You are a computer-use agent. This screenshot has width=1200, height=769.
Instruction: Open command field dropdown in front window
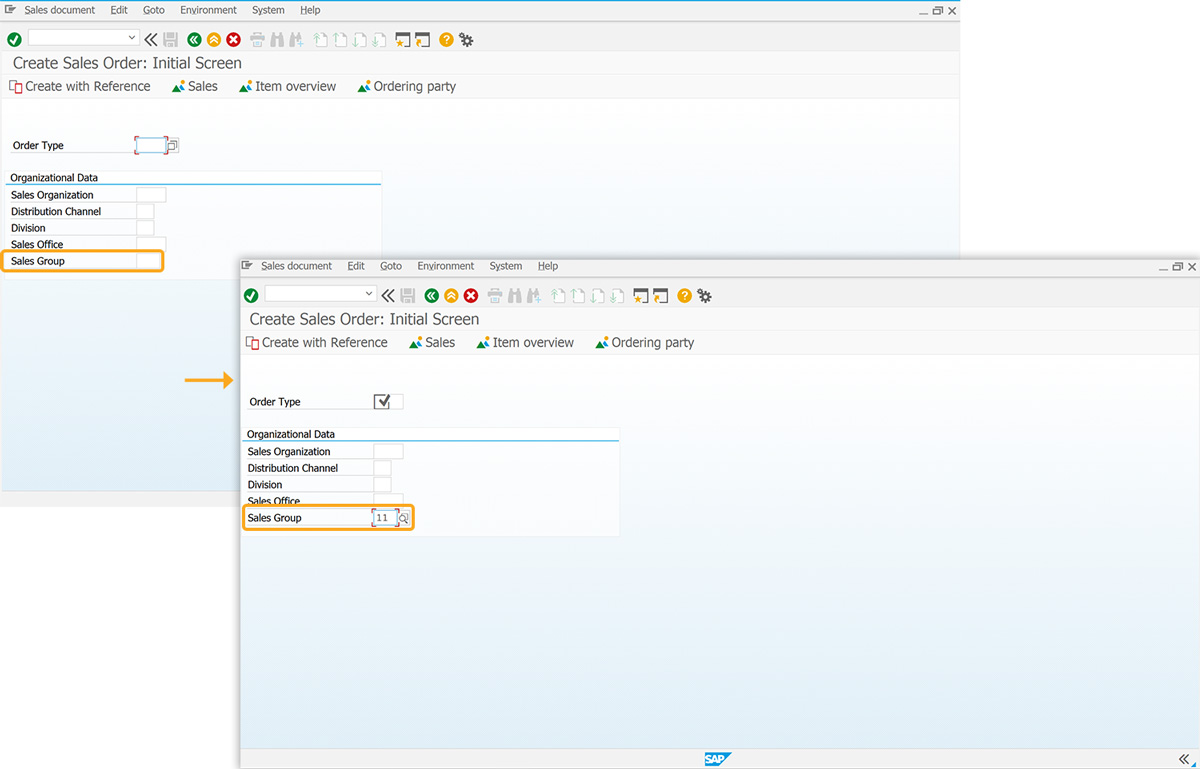tap(369, 294)
